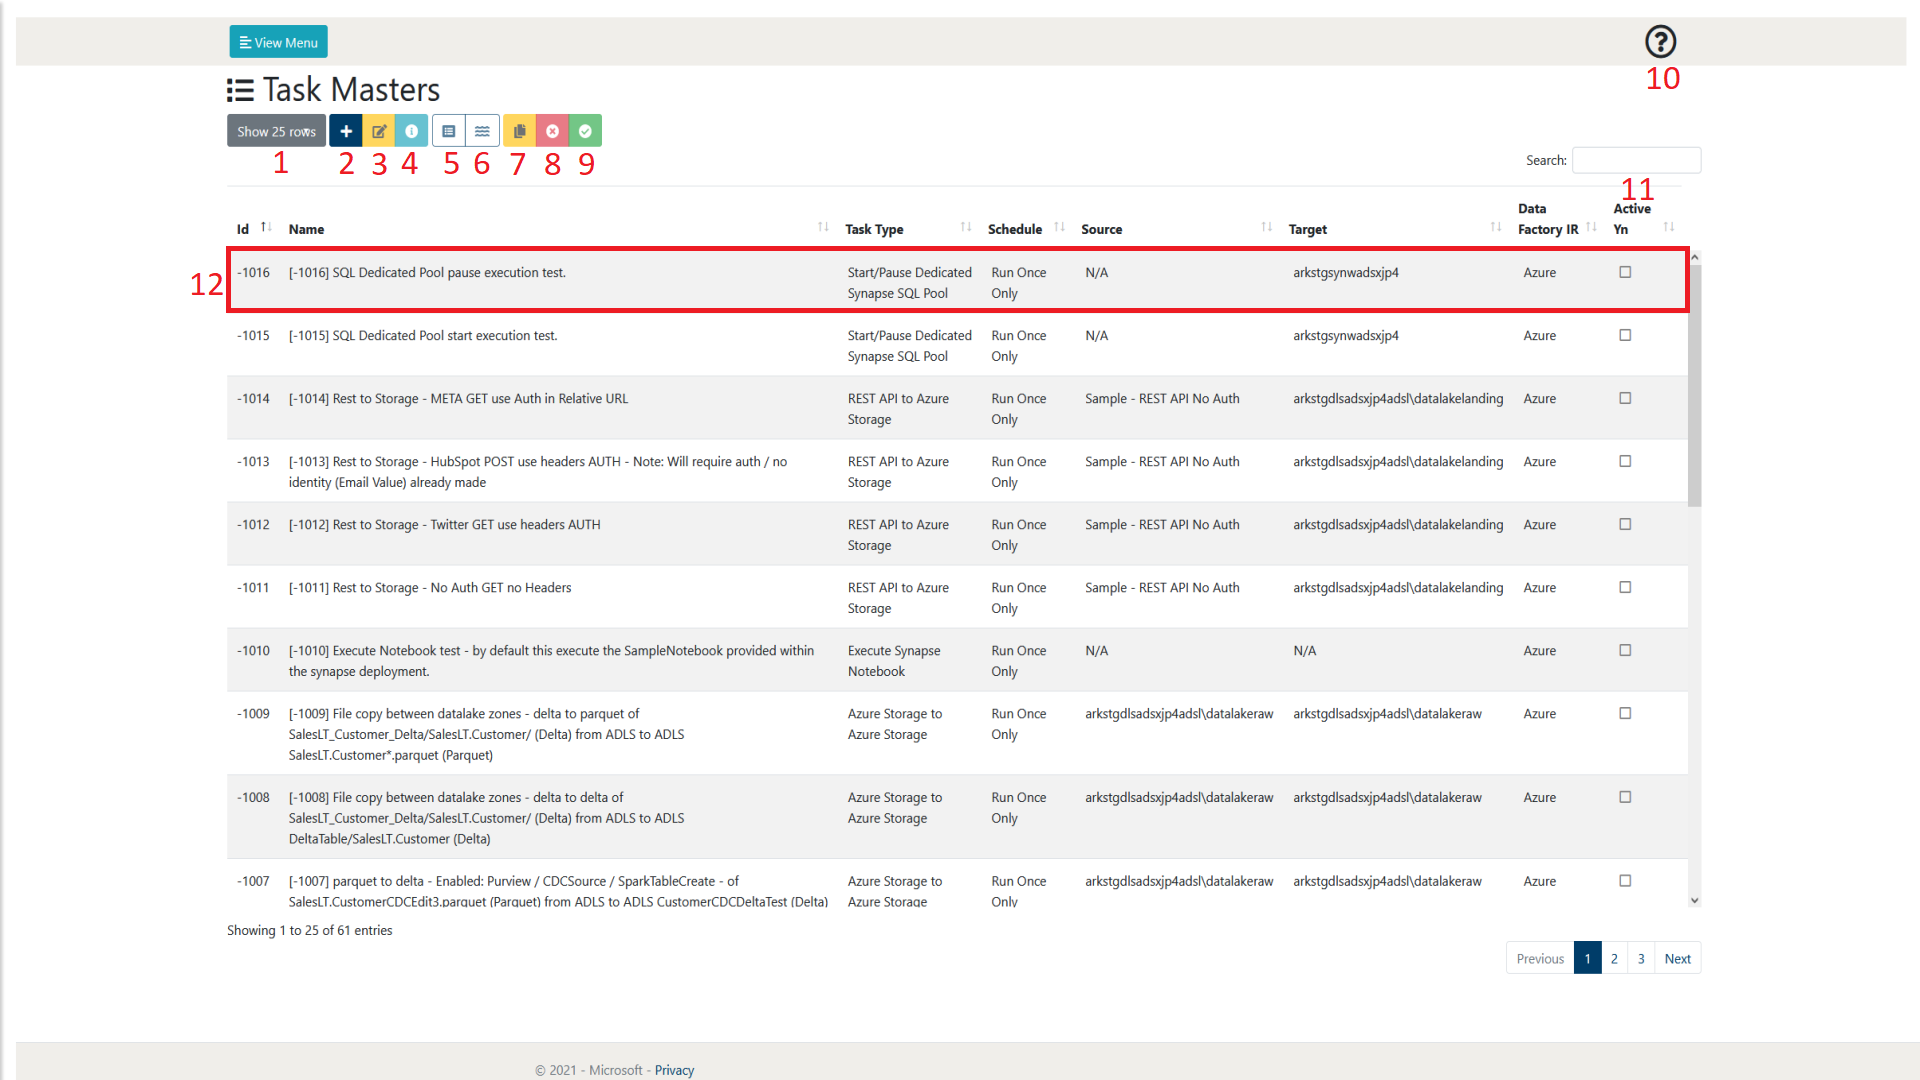
Task: Click the green checkmark activate icon
Action: coord(585,131)
